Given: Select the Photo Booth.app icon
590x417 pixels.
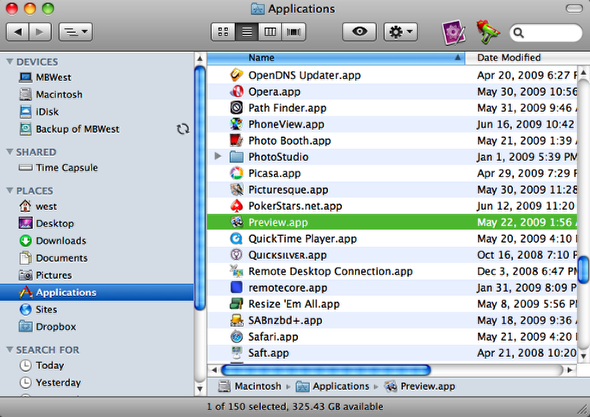Looking at the screenshot, I should coord(236,140).
